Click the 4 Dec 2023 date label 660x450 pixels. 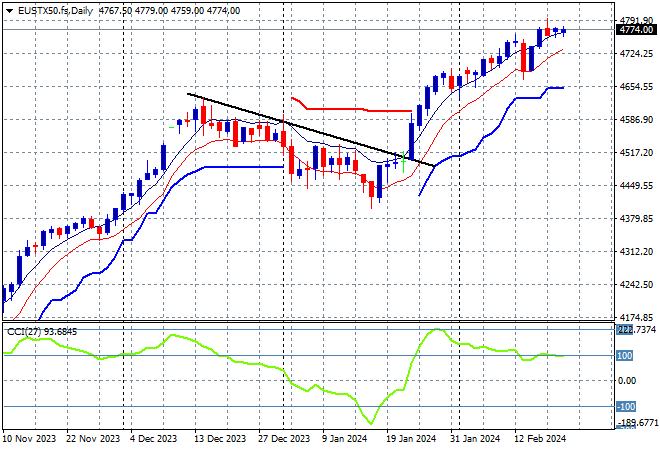coord(154,439)
